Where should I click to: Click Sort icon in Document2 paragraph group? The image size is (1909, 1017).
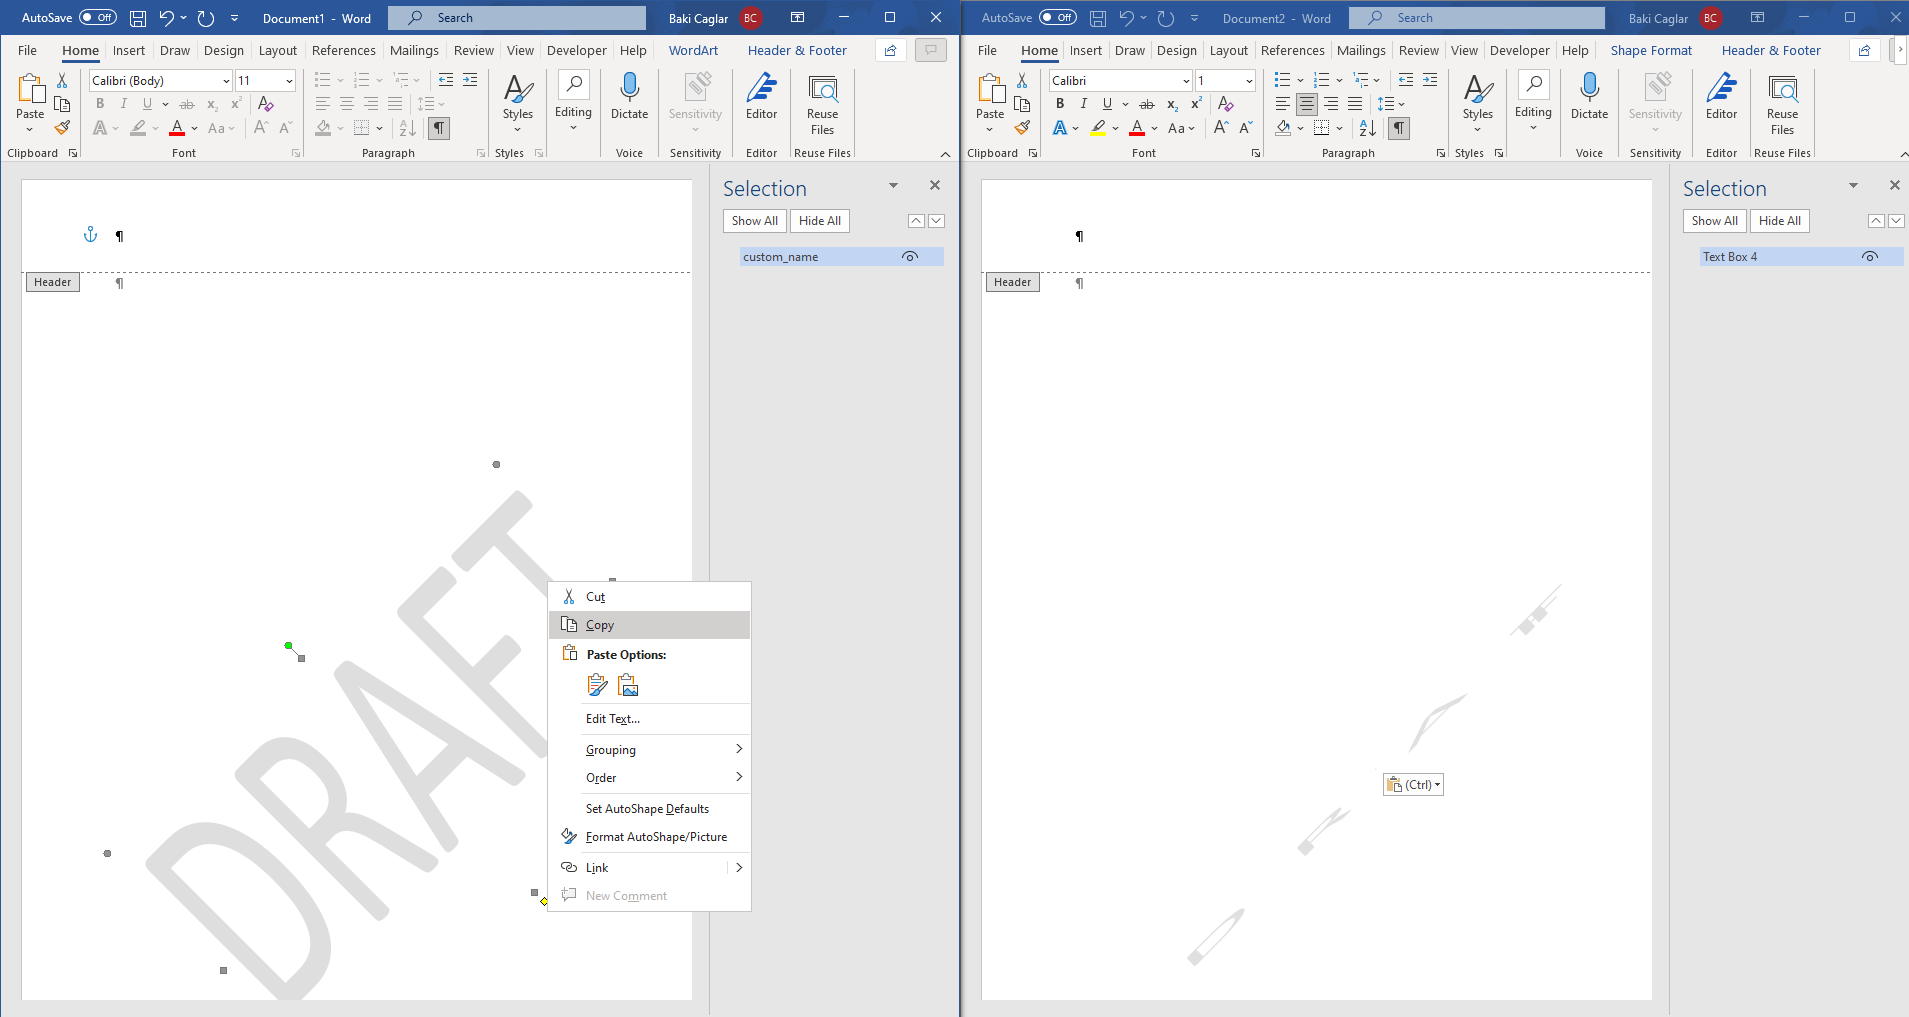pos(1368,128)
